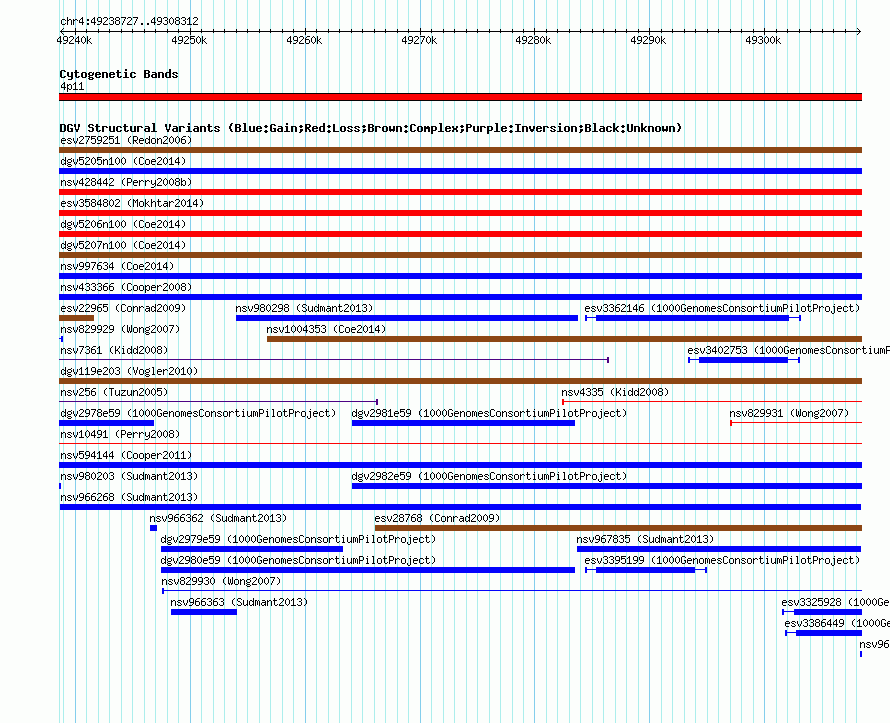Viewport: 890px width, 723px height.
Task: Click the 49270k ruler position
Action: pos(419,40)
